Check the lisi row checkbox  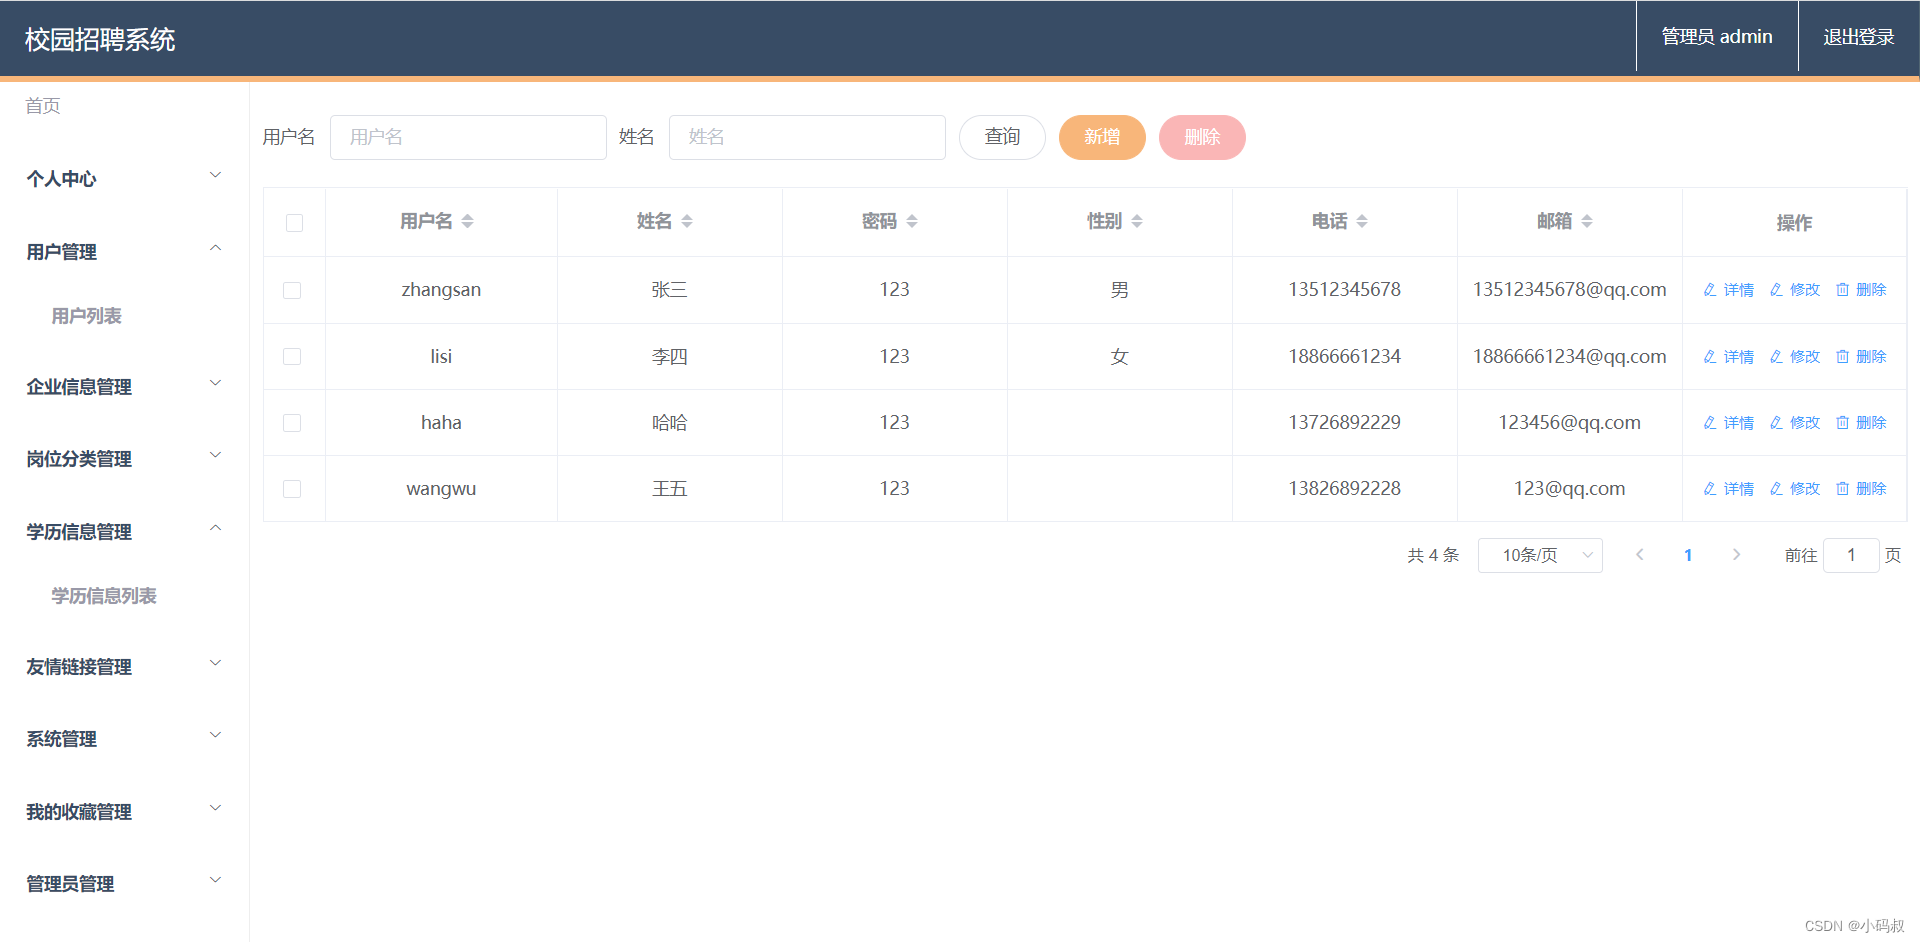(292, 357)
